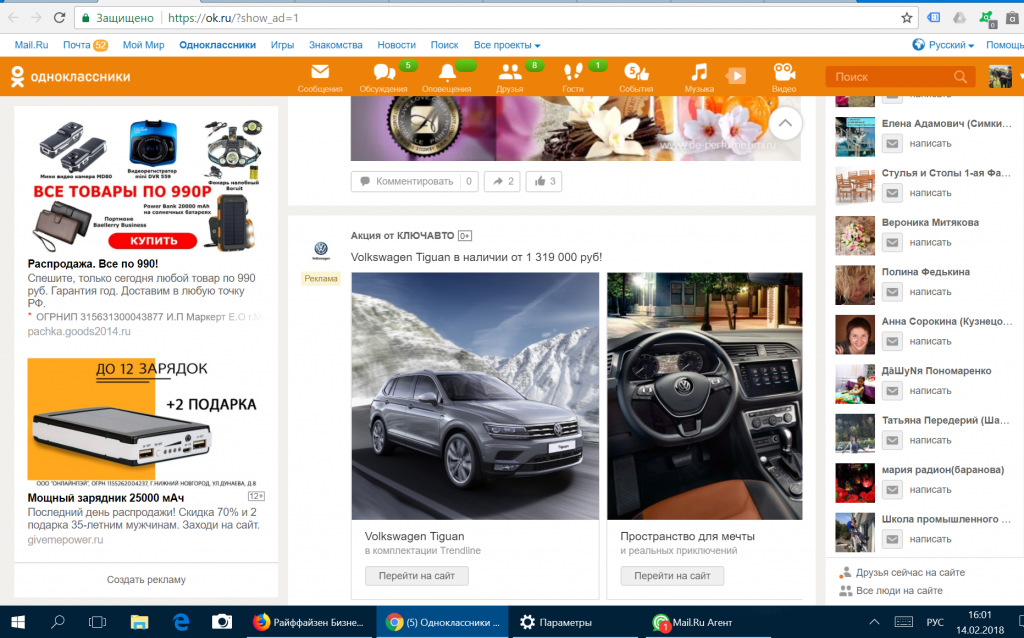This screenshot has height=638, width=1024.
Task: Message Полина Федькина via envelope icon
Action: coord(892,292)
